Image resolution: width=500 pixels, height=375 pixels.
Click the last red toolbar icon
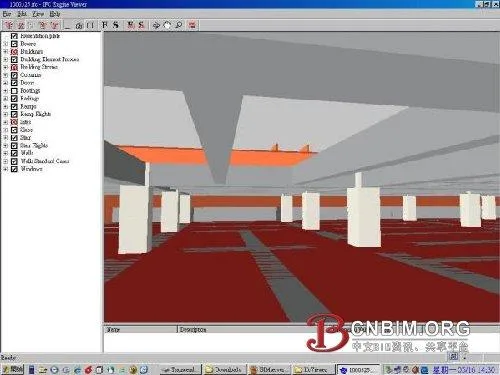coord(192,25)
